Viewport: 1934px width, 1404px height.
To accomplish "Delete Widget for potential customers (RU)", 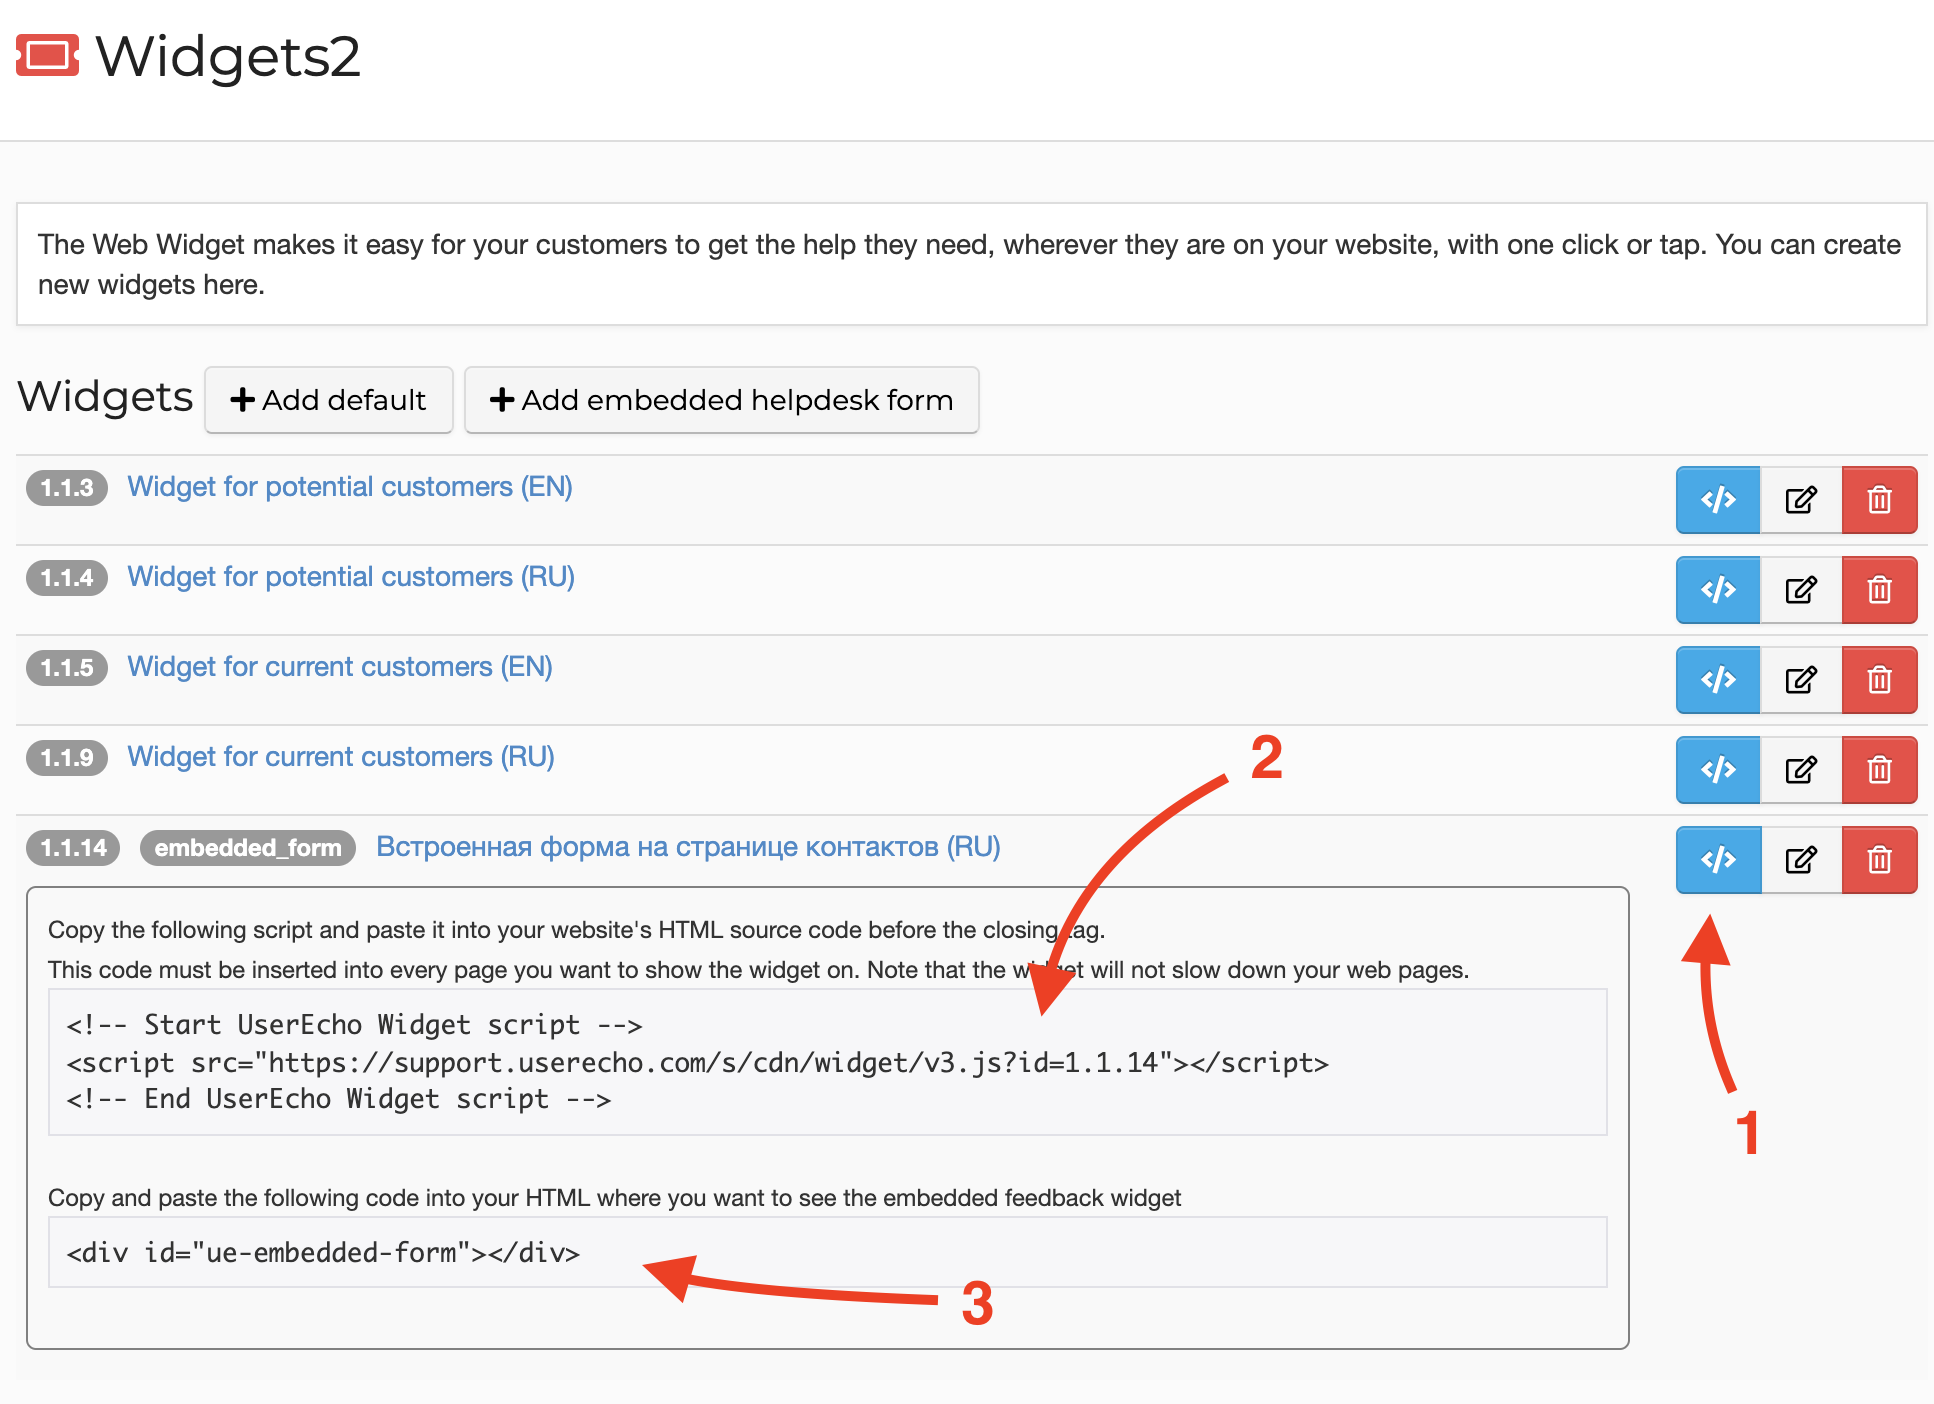I will coord(1879,589).
